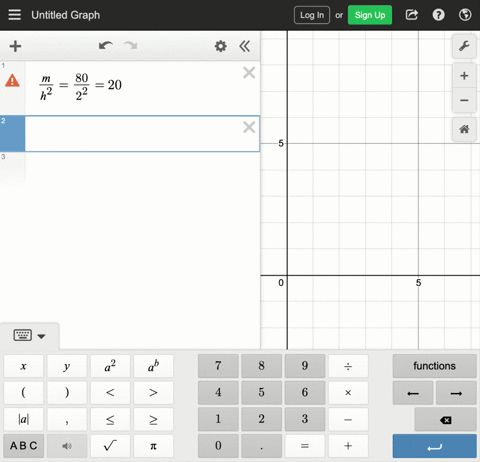
Task: Tap digit 2 on keypad
Action: pos(261,419)
